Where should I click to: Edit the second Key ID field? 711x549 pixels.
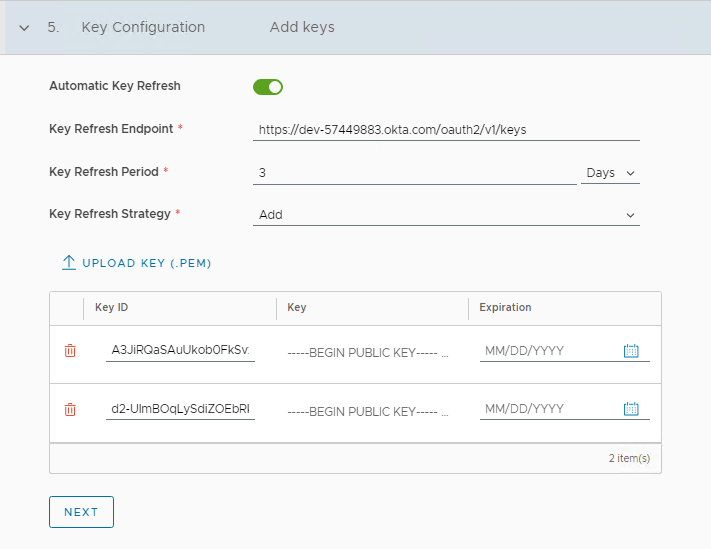point(180,409)
